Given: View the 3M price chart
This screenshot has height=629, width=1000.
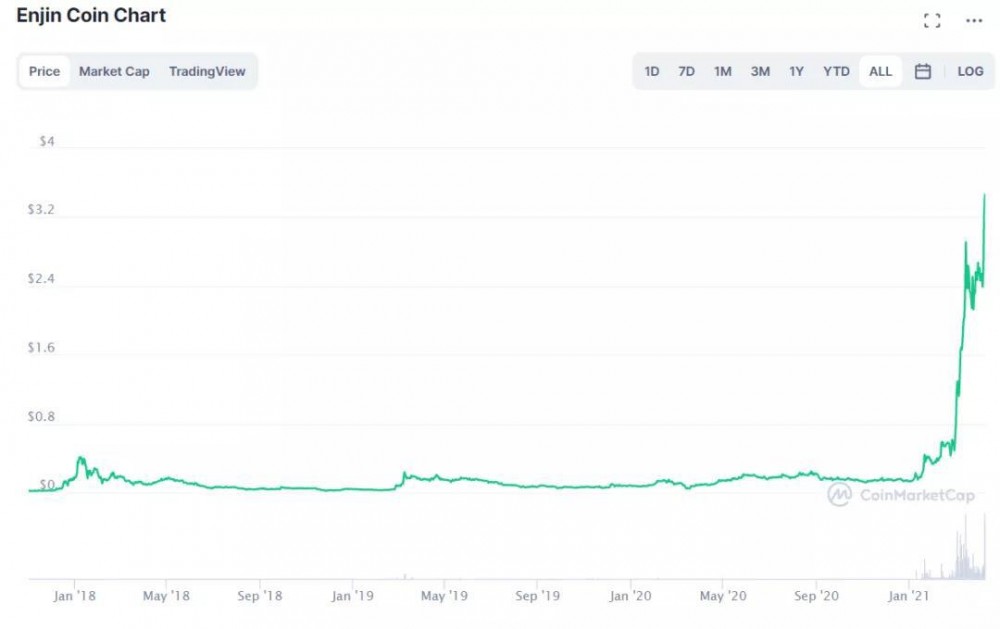Looking at the screenshot, I should (x=760, y=71).
